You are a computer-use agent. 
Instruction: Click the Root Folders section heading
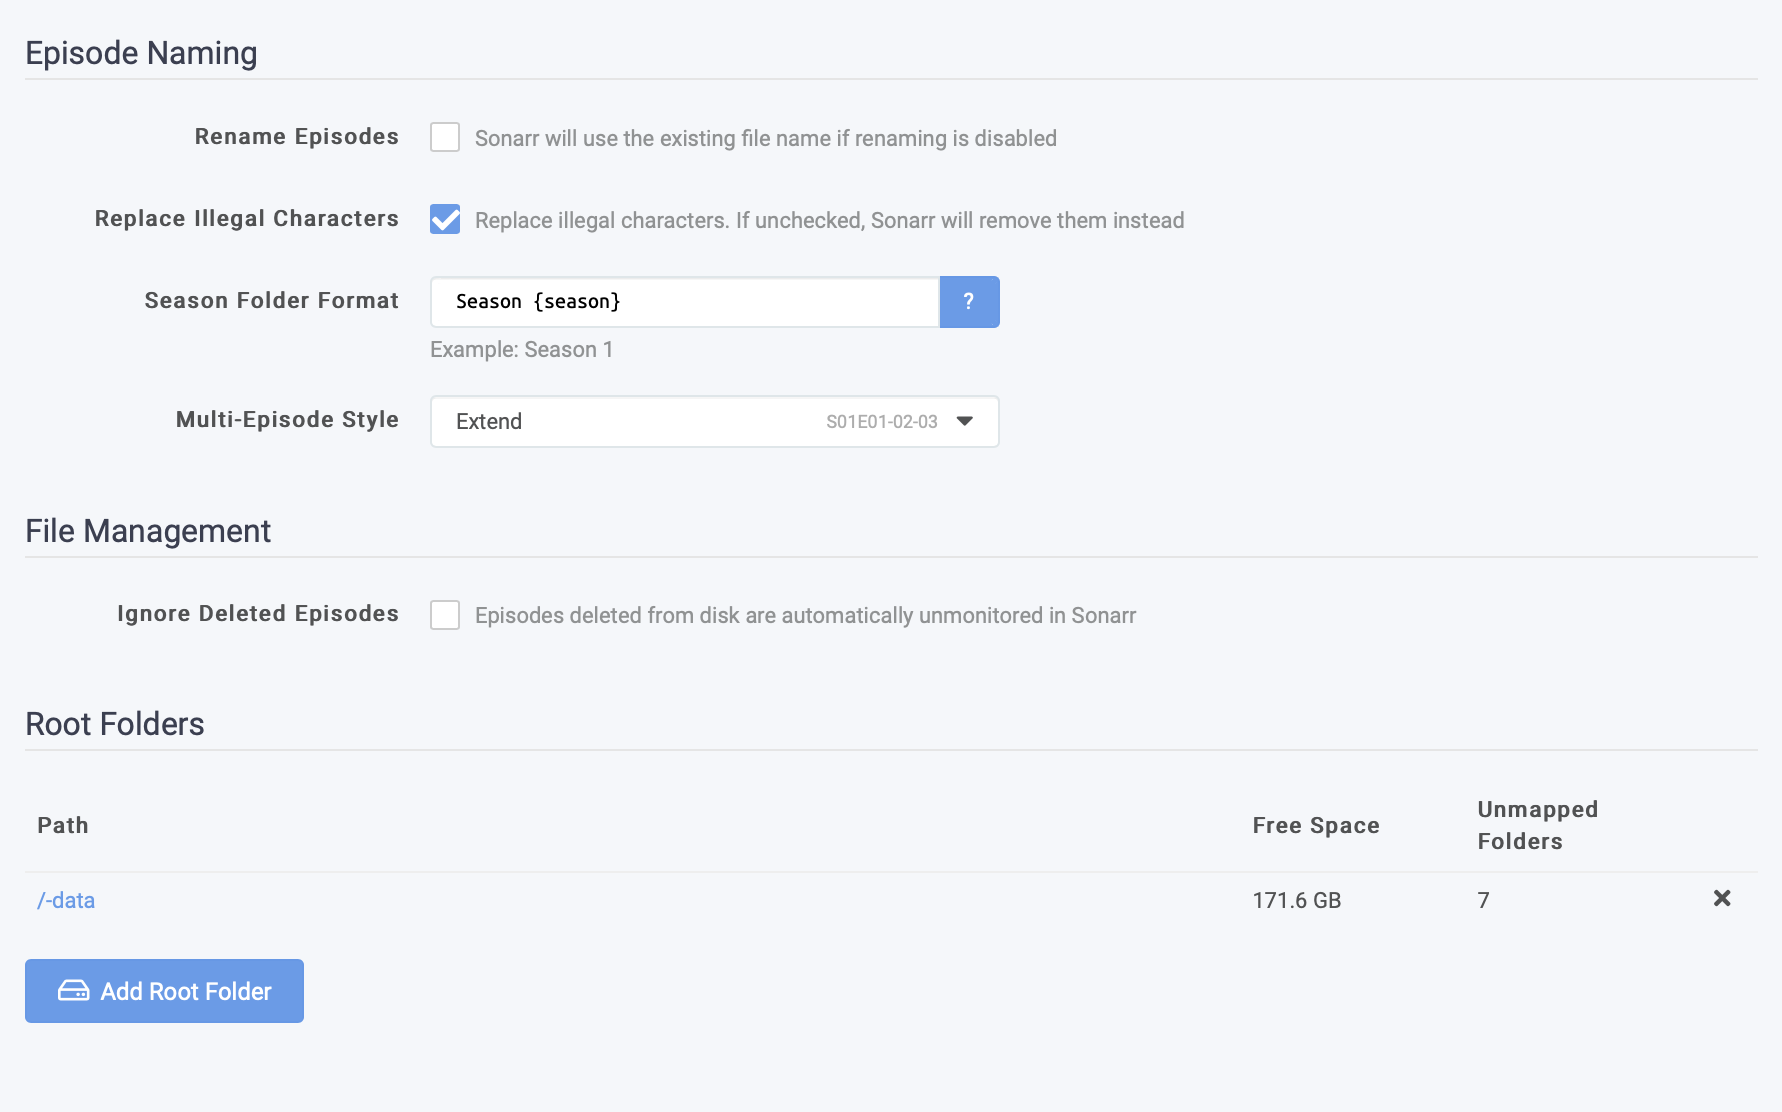tap(115, 724)
